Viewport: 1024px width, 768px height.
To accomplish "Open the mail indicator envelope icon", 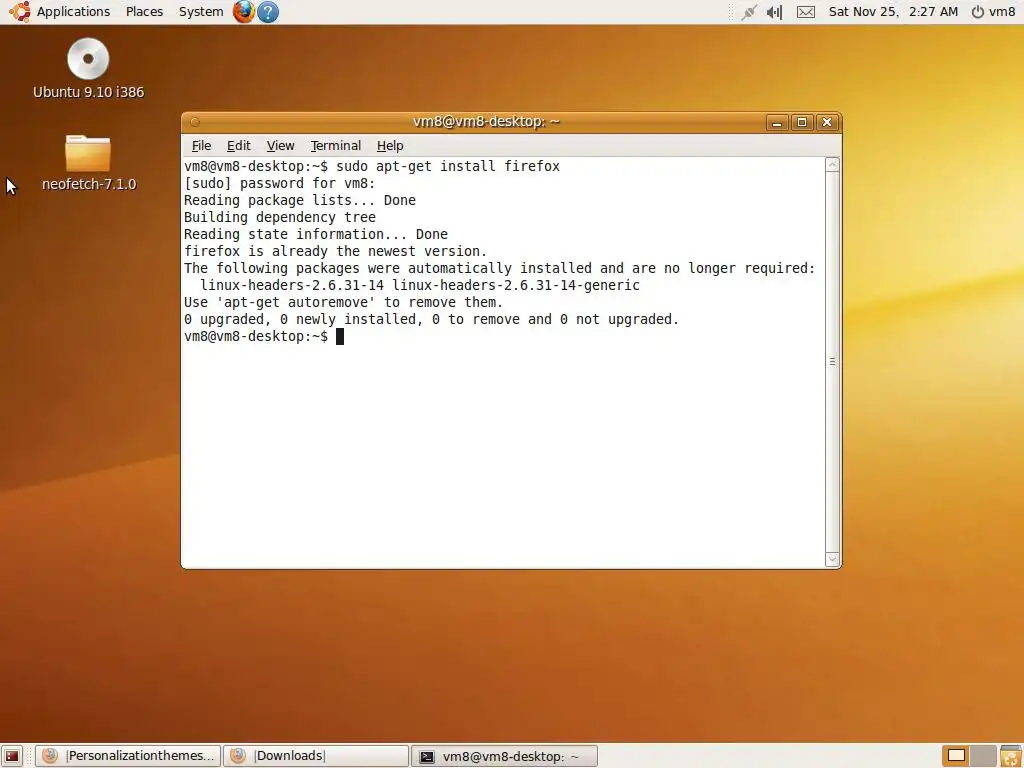I will pyautogui.click(x=806, y=12).
